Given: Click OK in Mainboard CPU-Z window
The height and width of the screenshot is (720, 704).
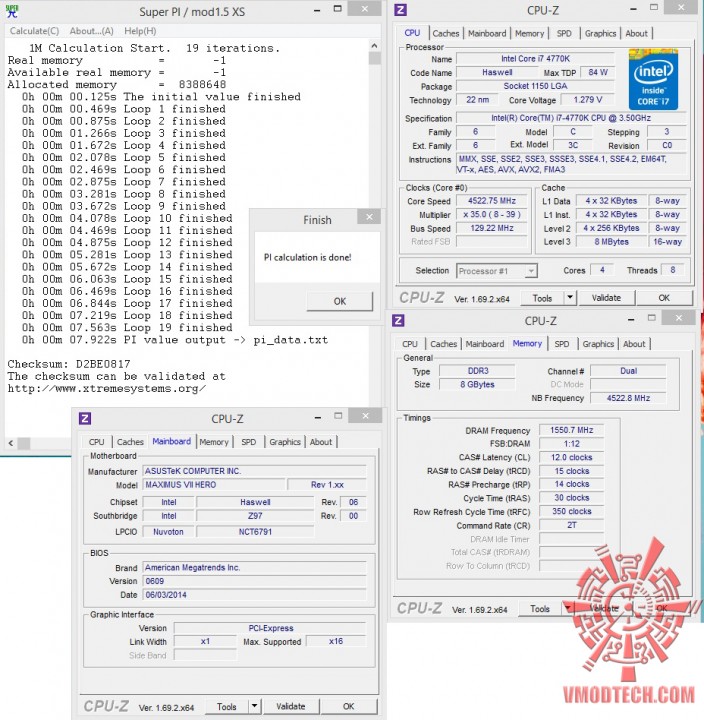Looking at the screenshot, I should [349, 706].
